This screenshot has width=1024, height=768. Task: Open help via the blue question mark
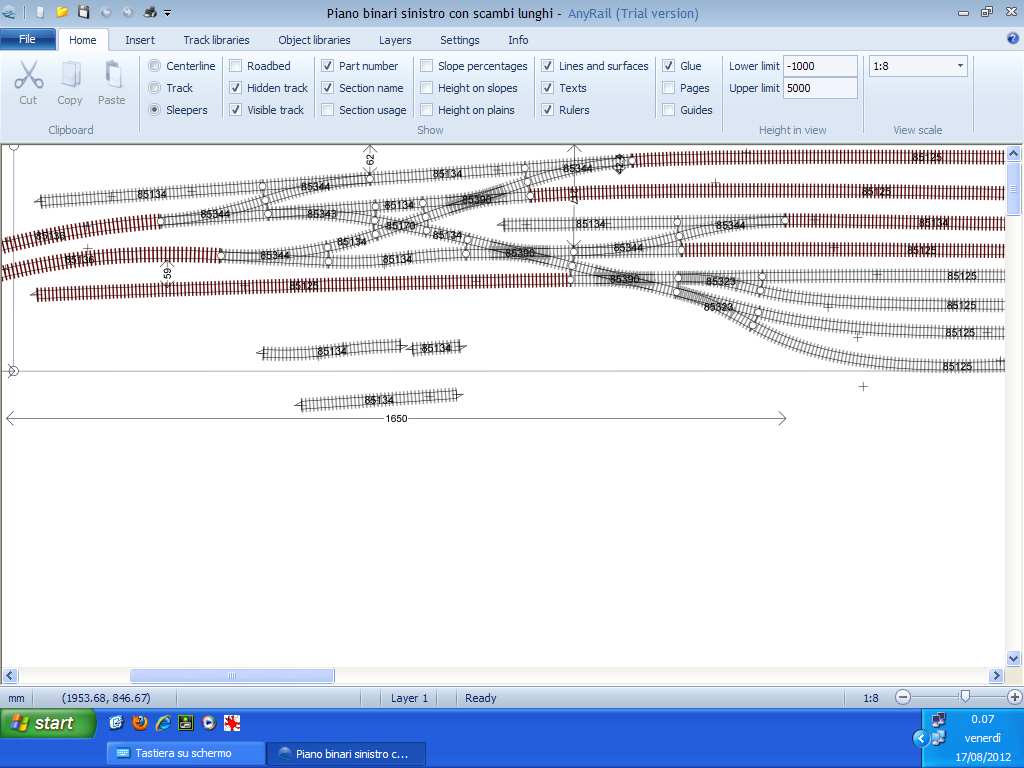click(x=1012, y=39)
